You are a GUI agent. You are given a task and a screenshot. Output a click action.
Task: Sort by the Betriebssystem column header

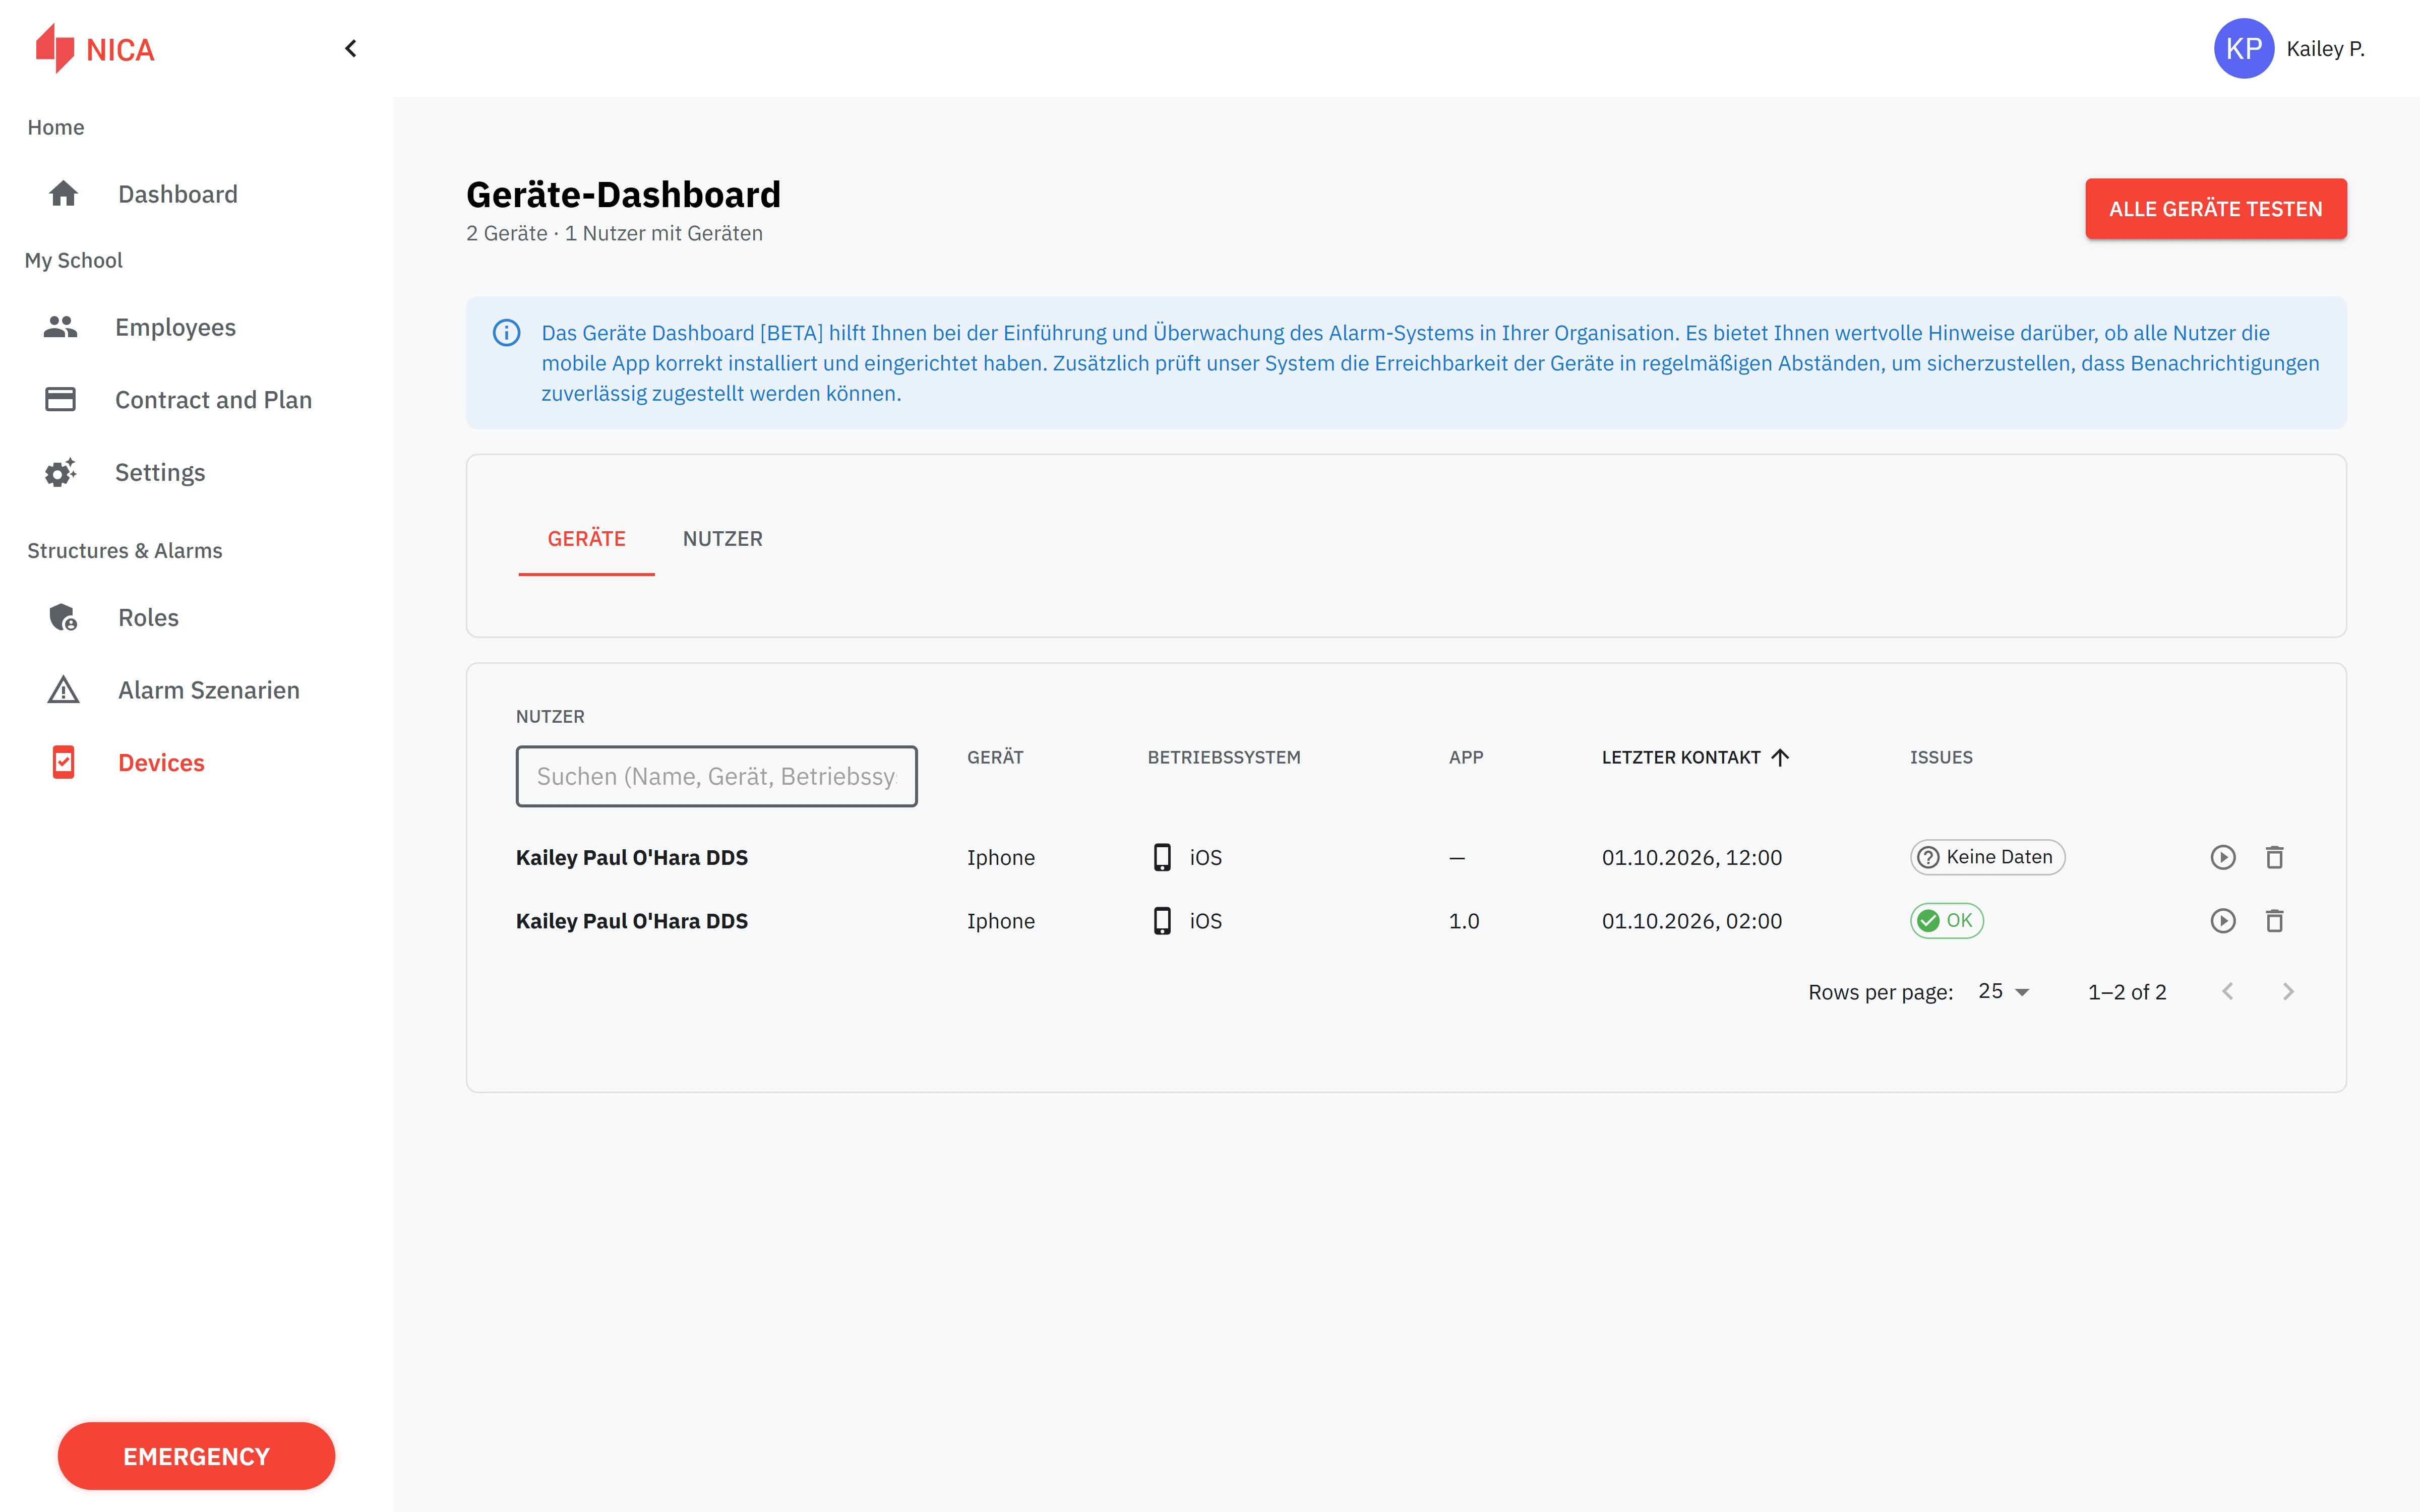[1224, 757]
